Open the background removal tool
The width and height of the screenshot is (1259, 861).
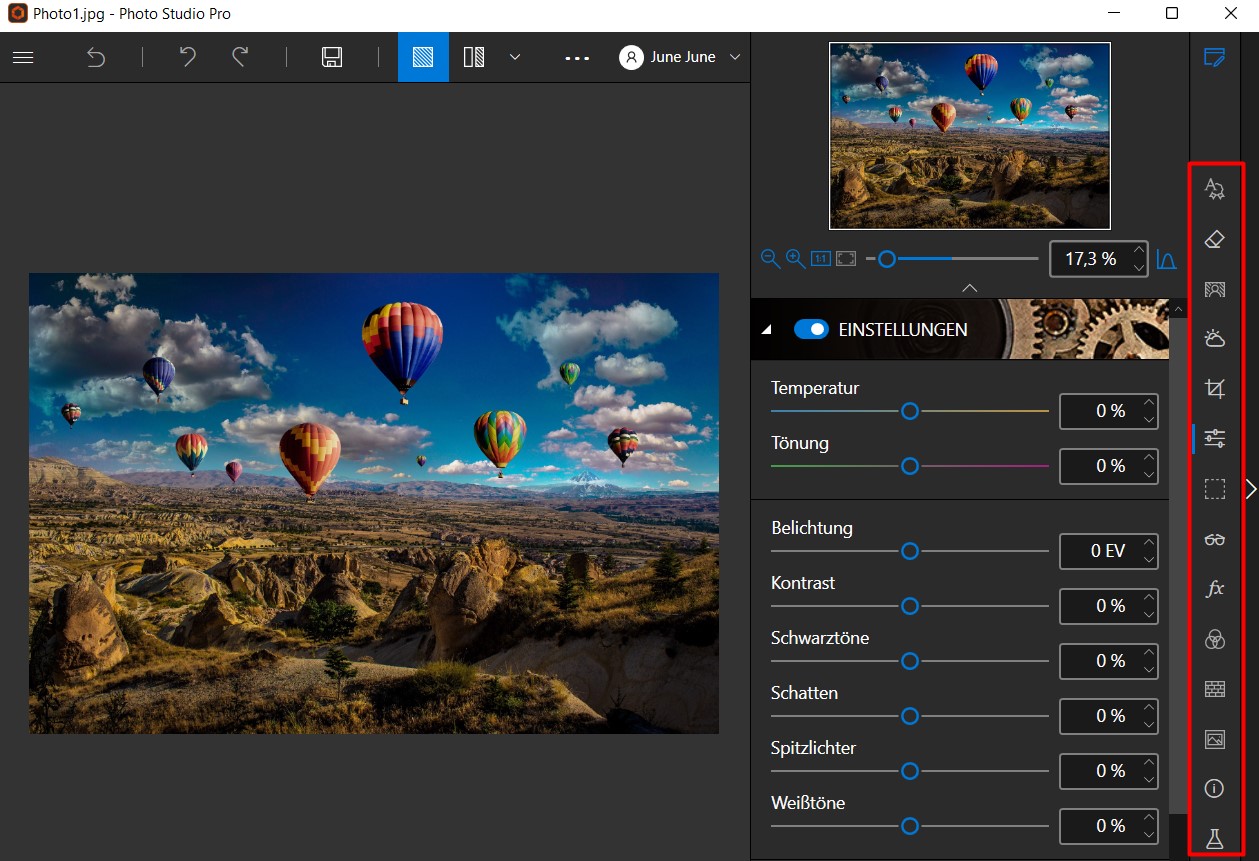click(1215, 289)
